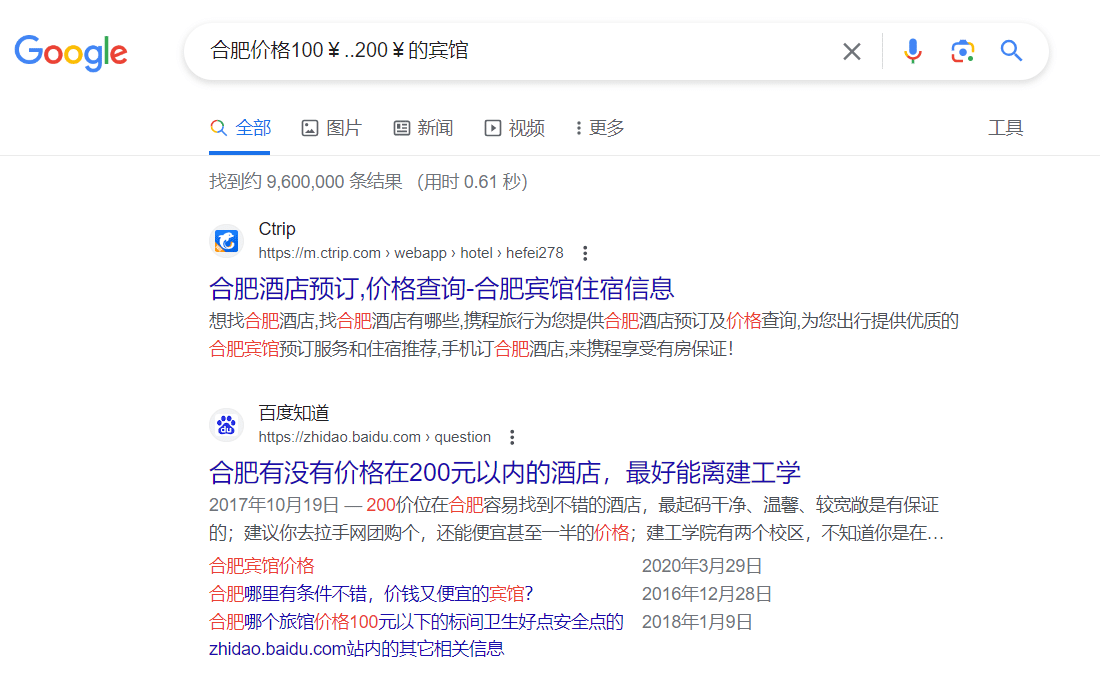Image resolution: width=1100 pixels, height=686 pixels.
Task: Start voice search with the microphone icon
Action: pos(913,51)
